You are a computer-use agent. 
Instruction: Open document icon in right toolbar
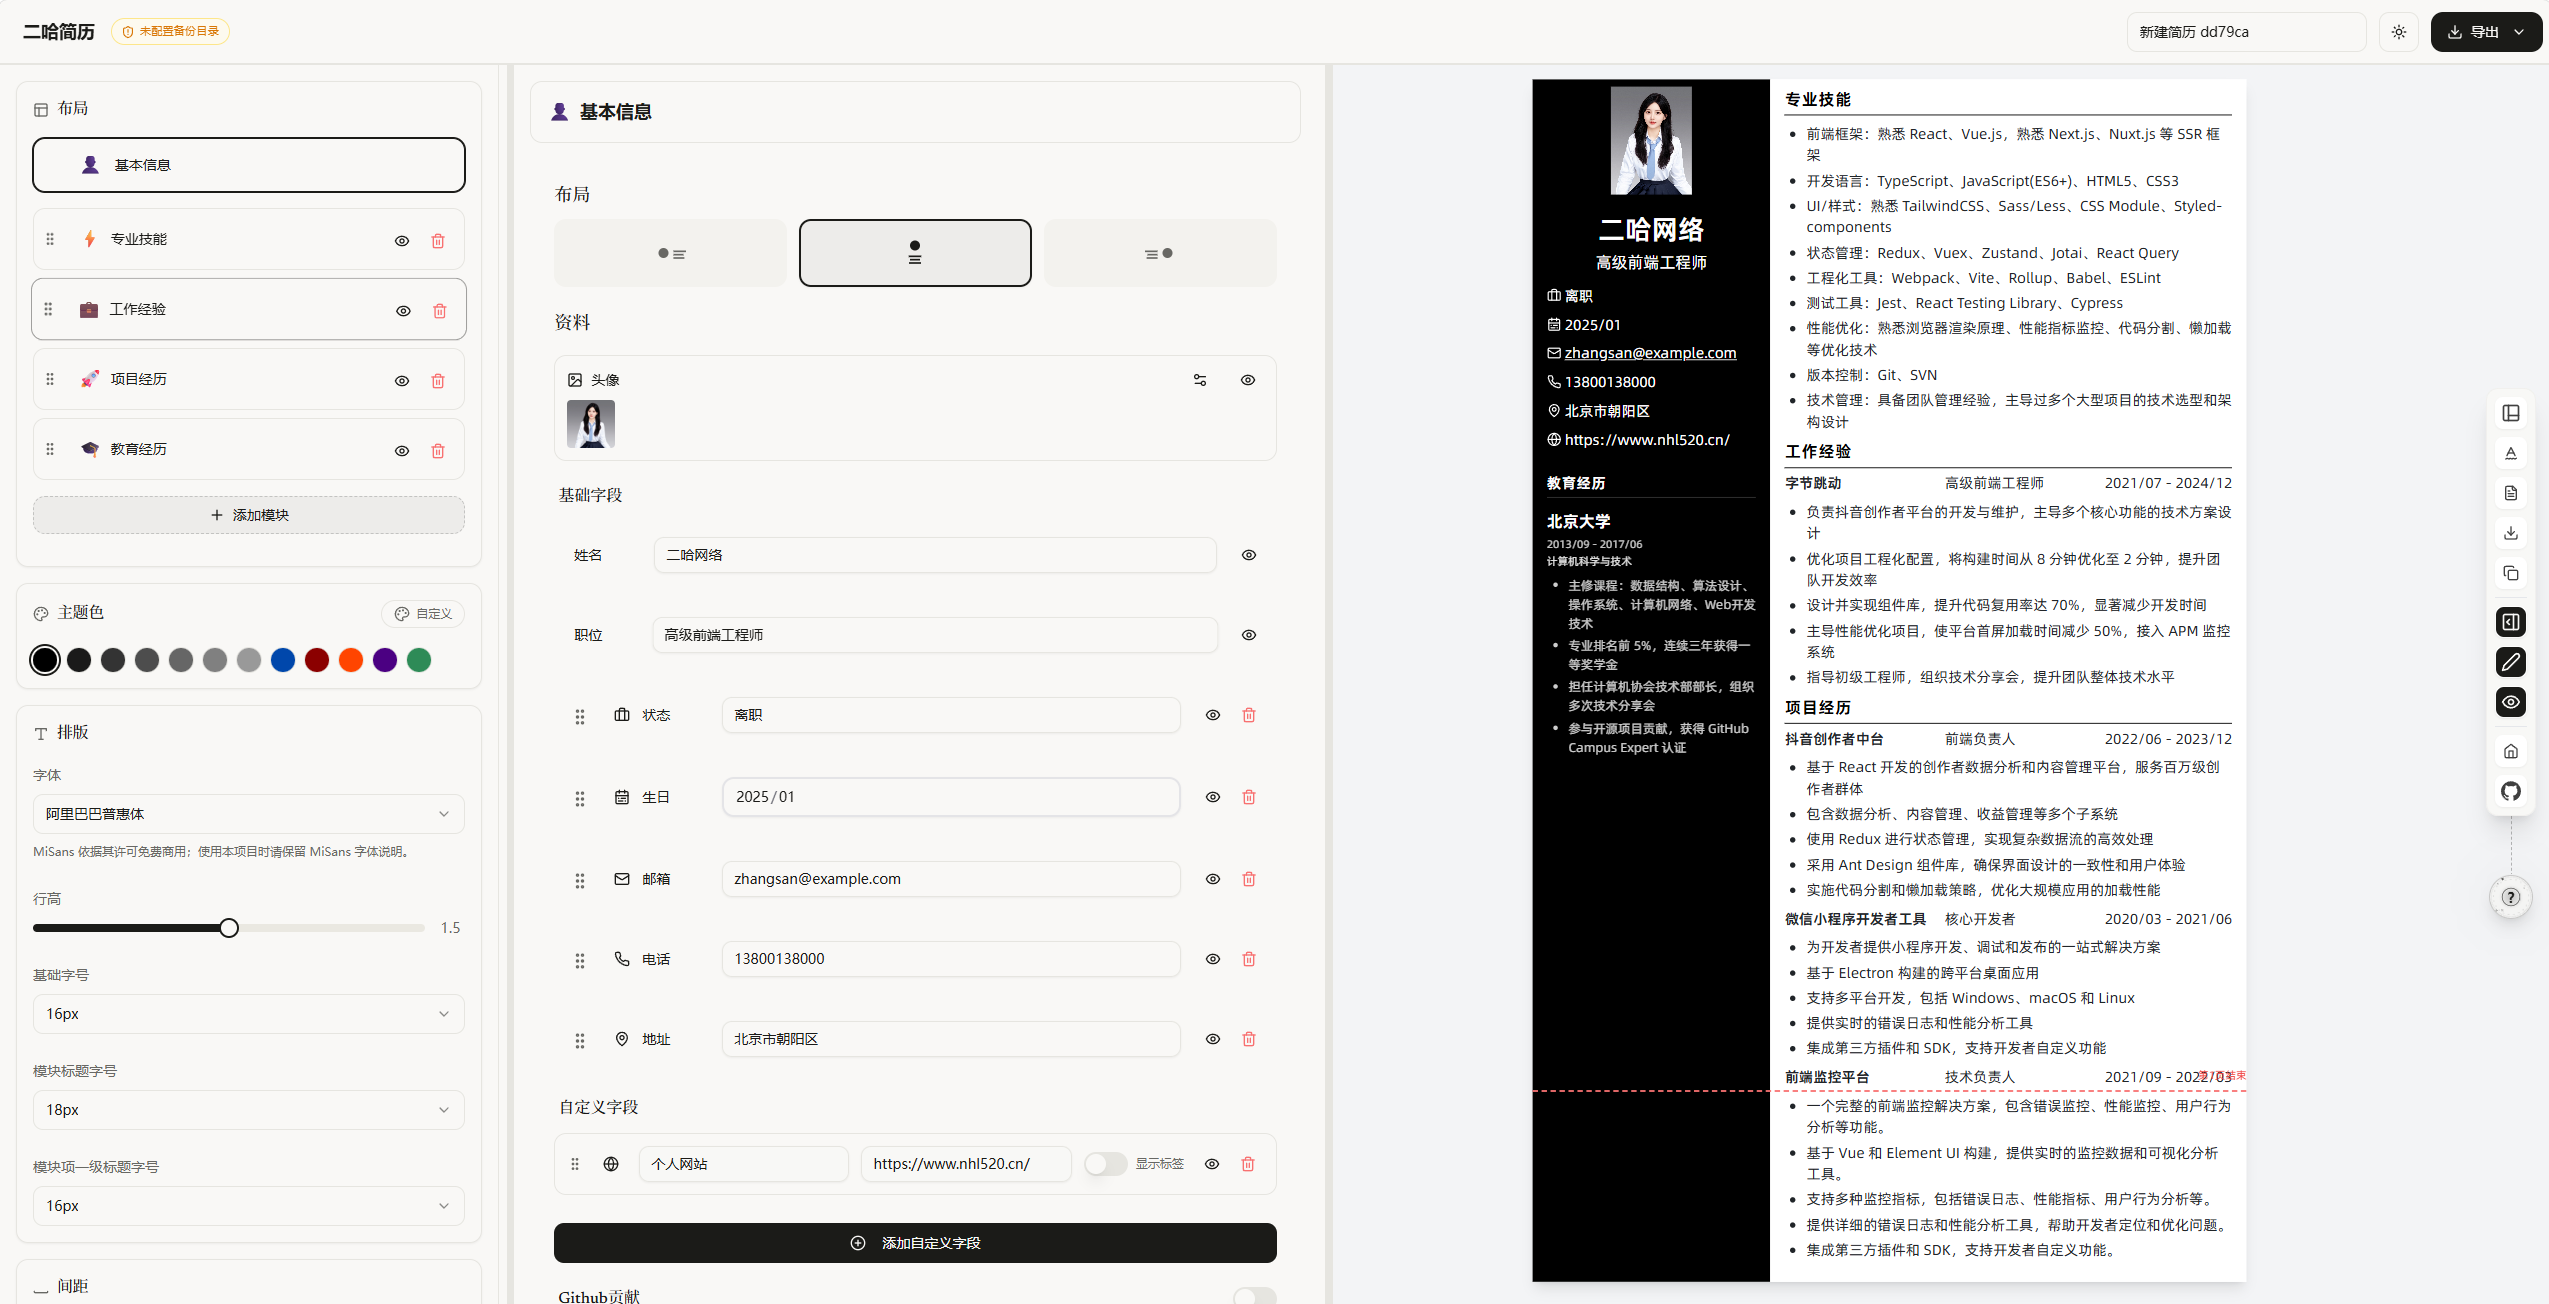pyautogui.click(x=2511, y=493)
